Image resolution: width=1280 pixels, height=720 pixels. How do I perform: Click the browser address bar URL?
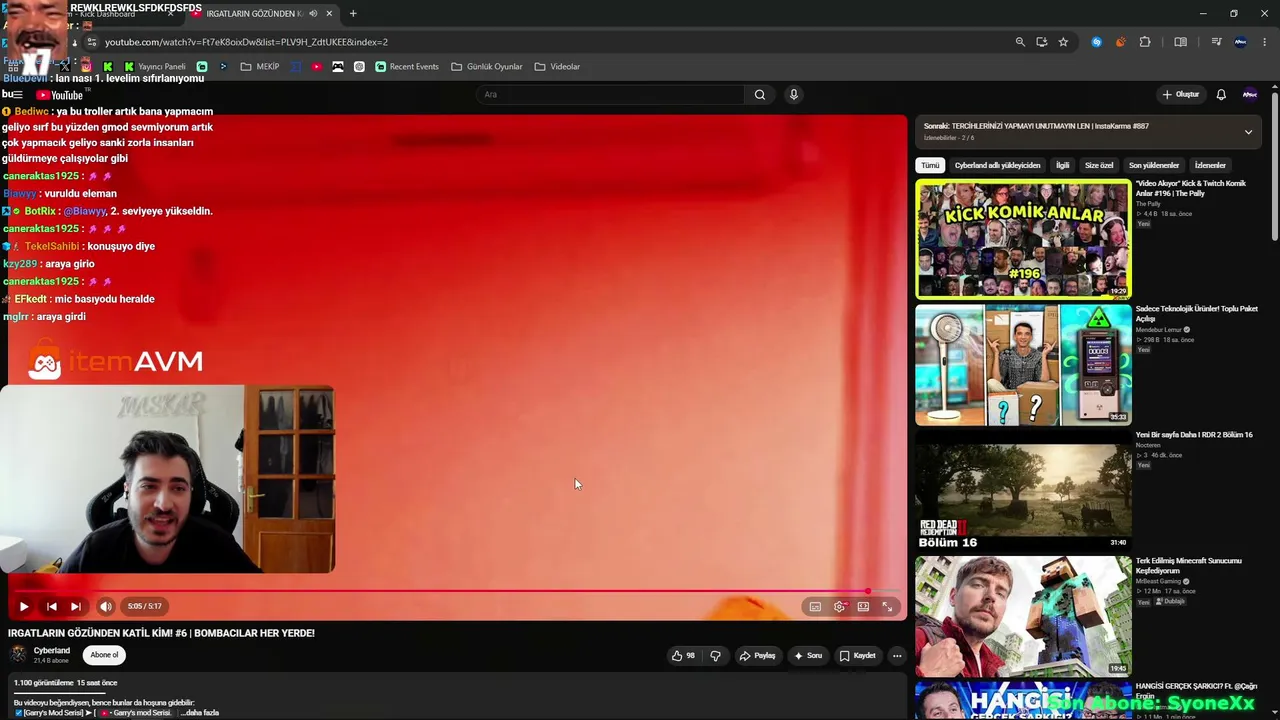pos(246,42)
